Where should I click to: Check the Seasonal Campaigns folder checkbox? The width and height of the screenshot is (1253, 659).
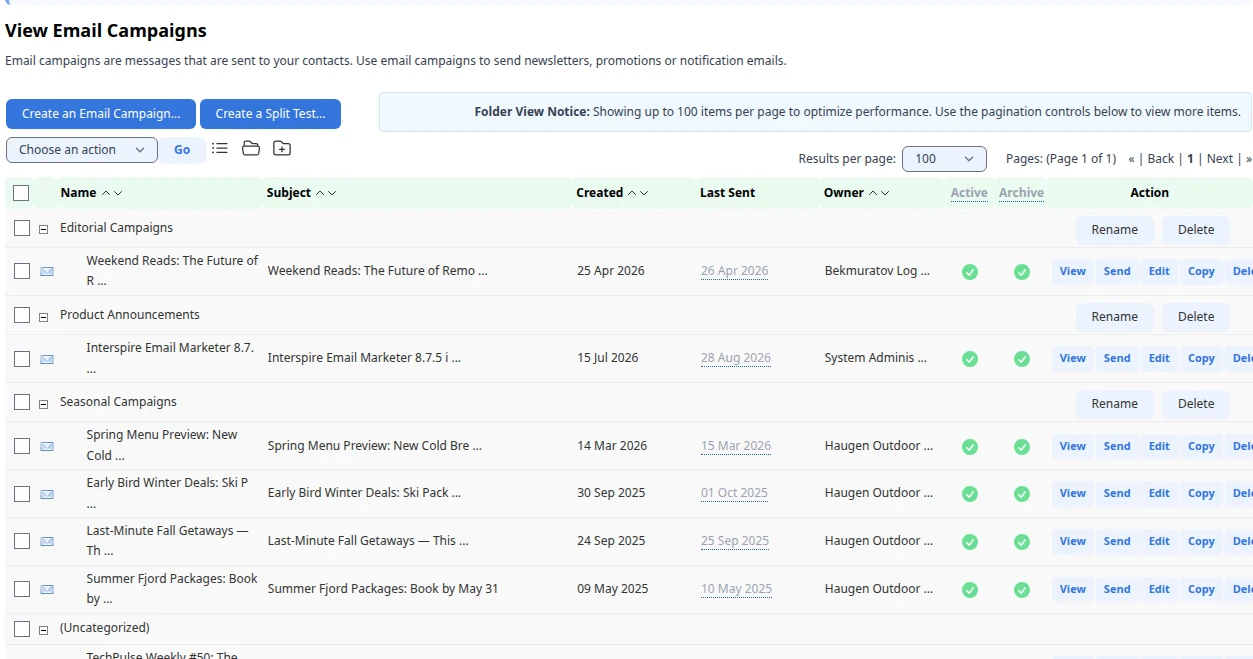(x=22, y=402)
